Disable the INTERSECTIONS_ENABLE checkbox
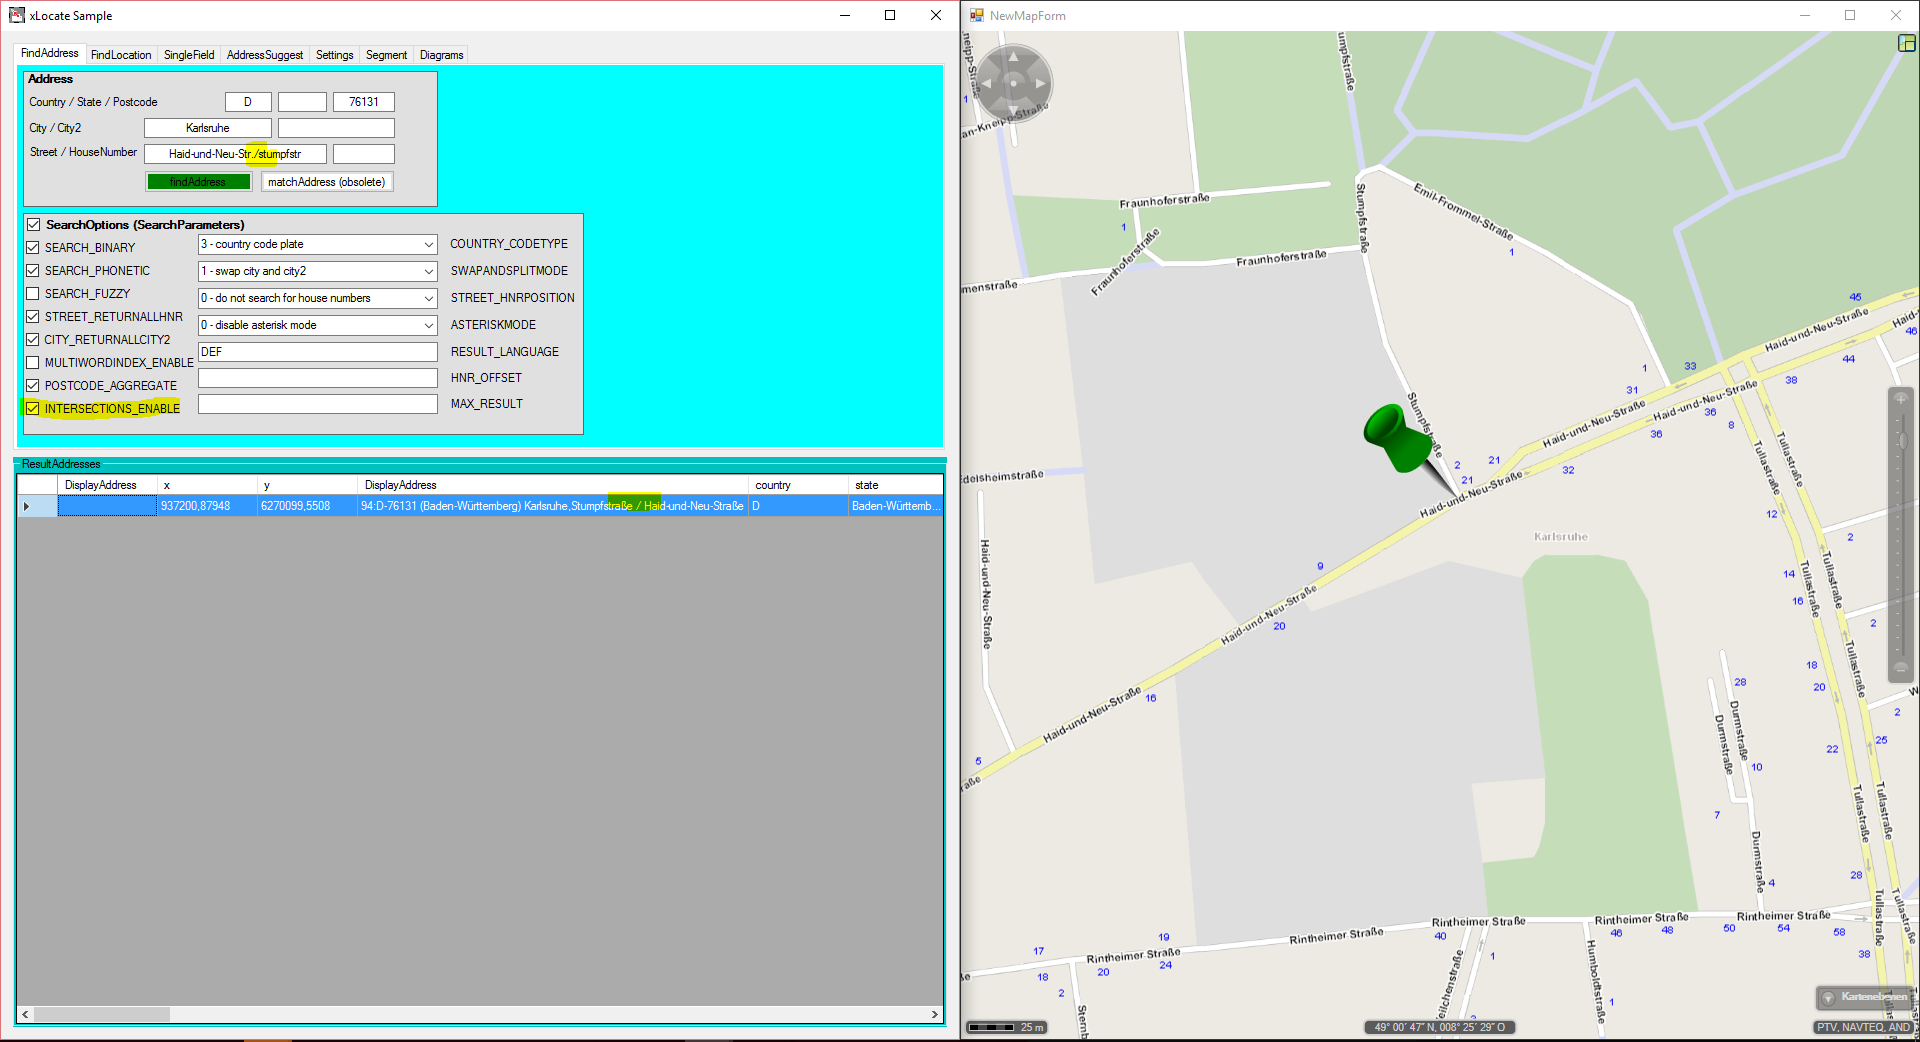 tap(33, 408)
